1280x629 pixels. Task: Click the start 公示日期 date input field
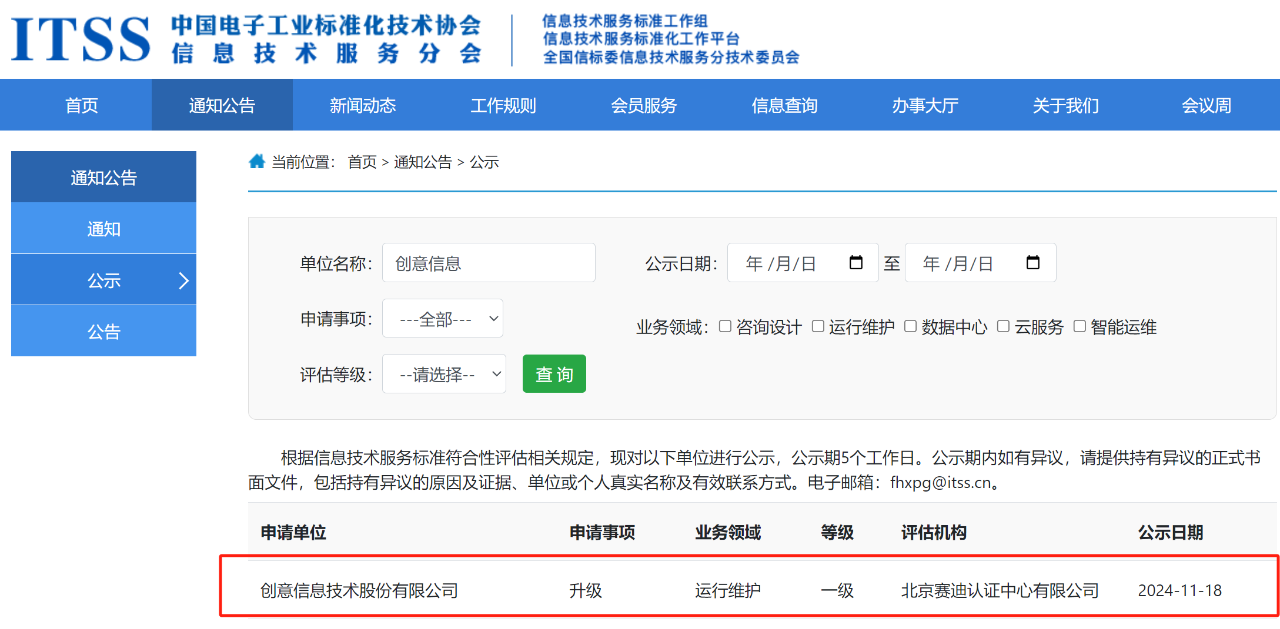point(803,263)
